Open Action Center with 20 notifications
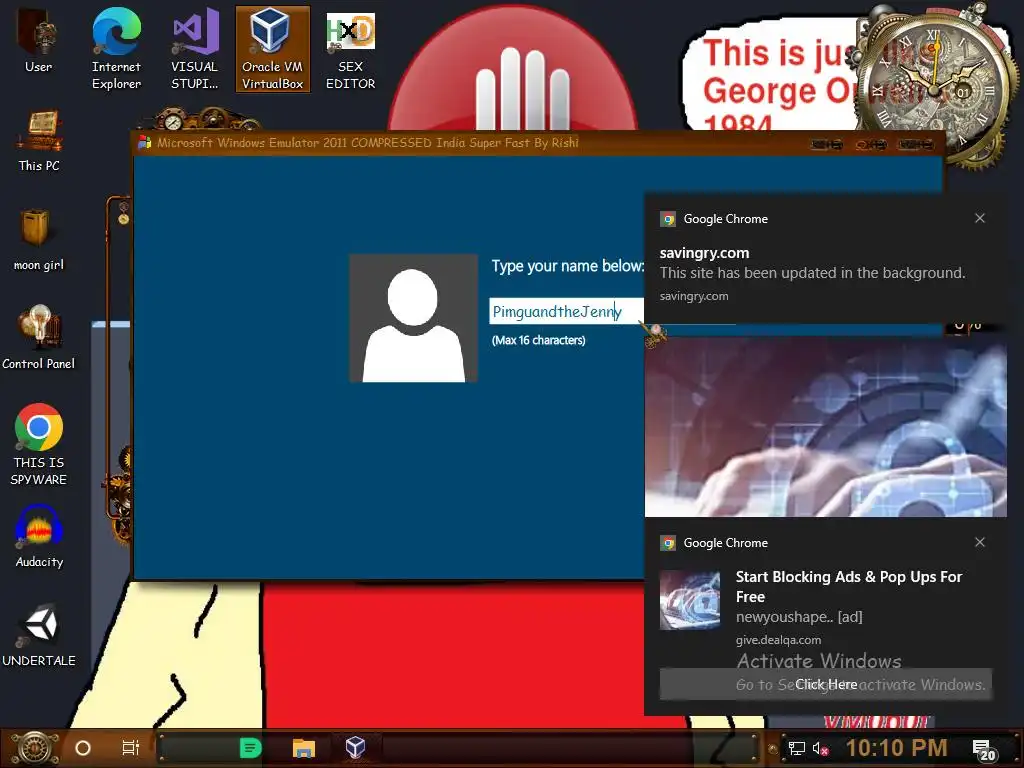This screenshot has height=768, width=1024. click(x=984, y=750)
